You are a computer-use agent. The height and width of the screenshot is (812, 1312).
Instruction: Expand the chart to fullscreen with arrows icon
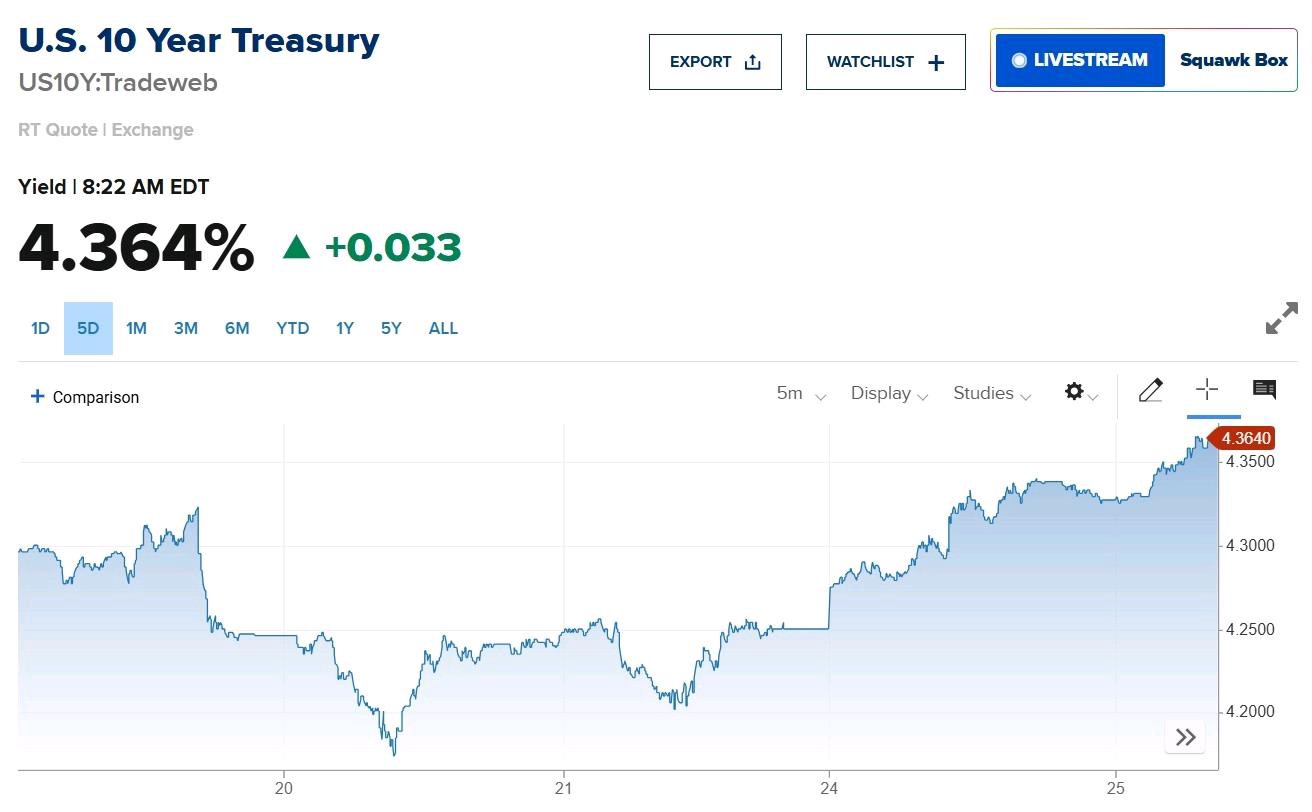click(1281, 318)
